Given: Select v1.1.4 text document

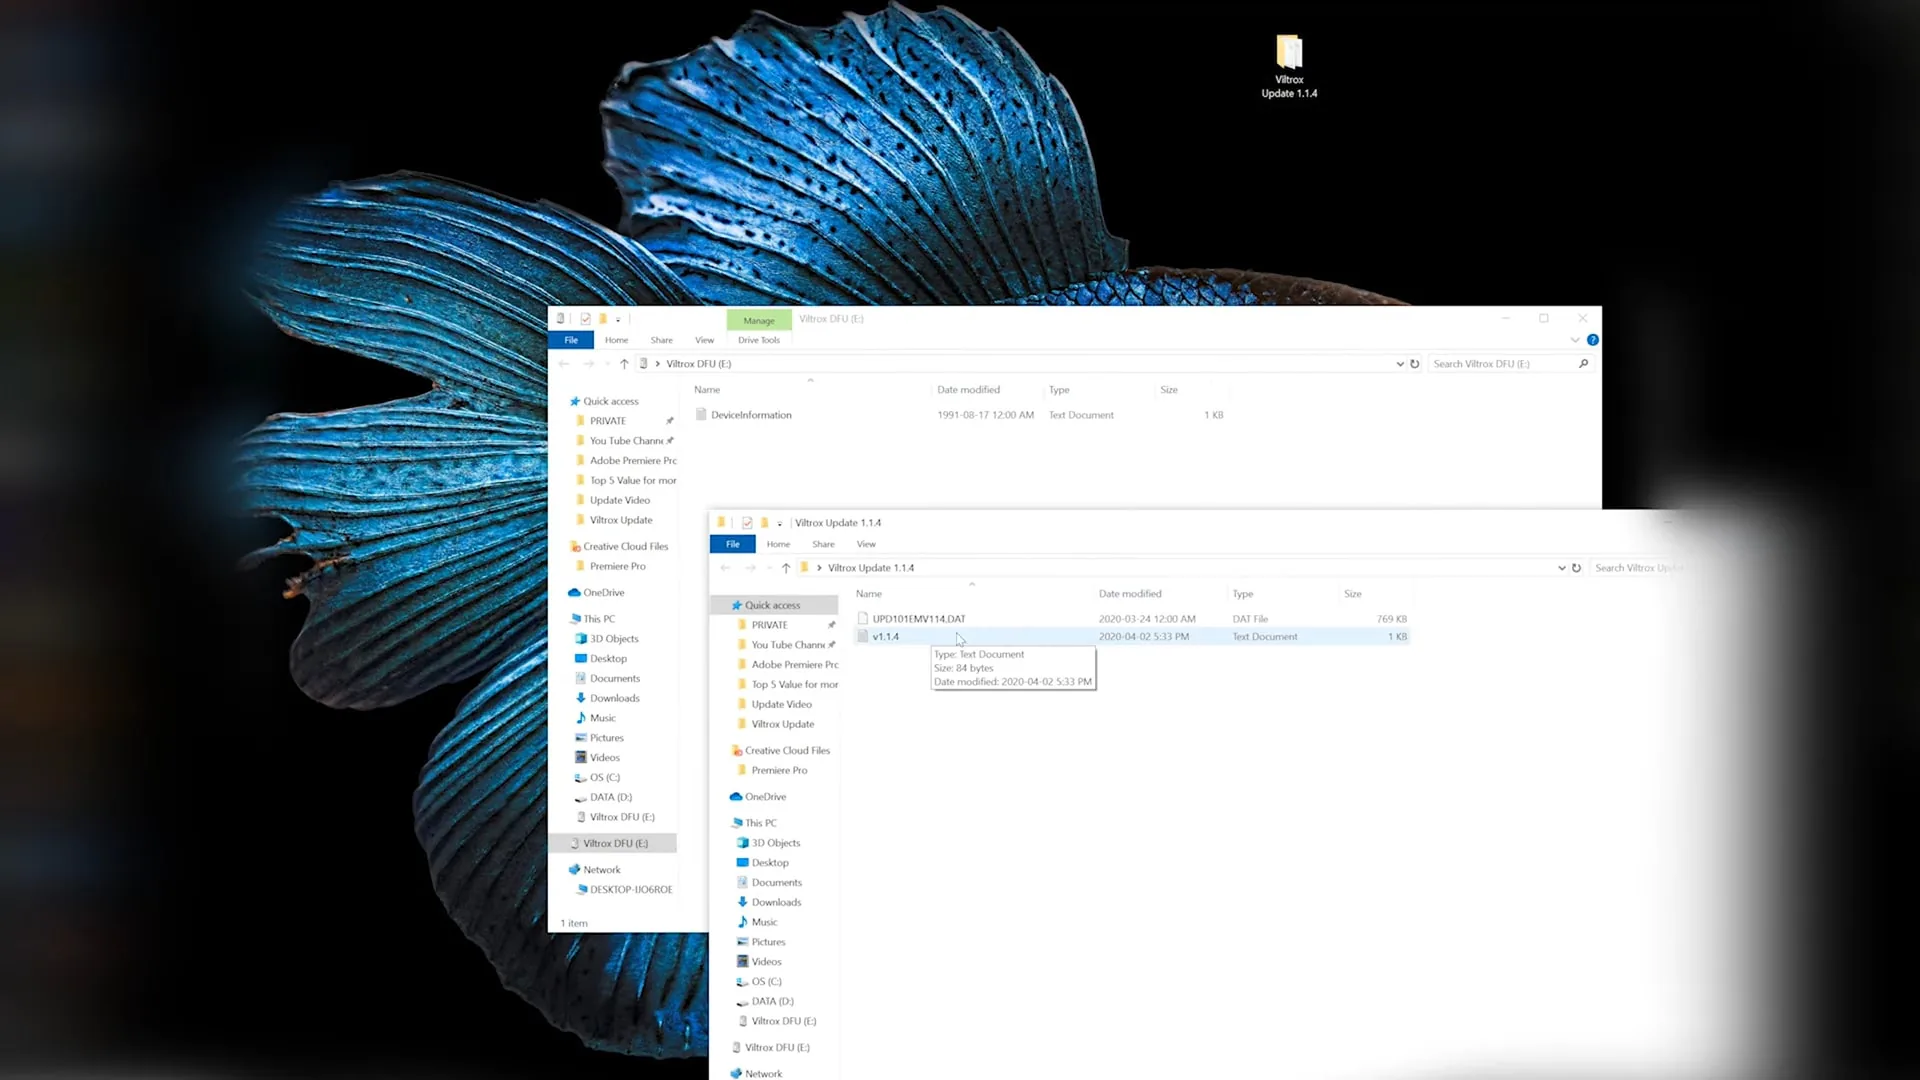Looking at the screenshot, I should tap(1132, 637).
